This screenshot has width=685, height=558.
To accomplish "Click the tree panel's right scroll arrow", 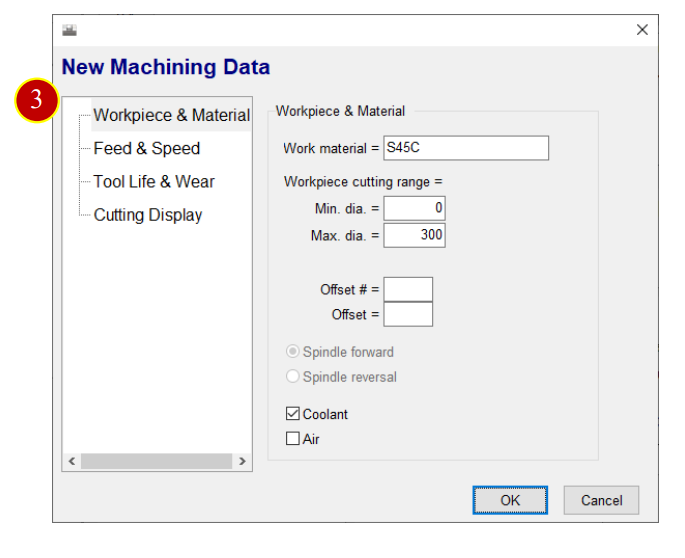I will 242,461.
